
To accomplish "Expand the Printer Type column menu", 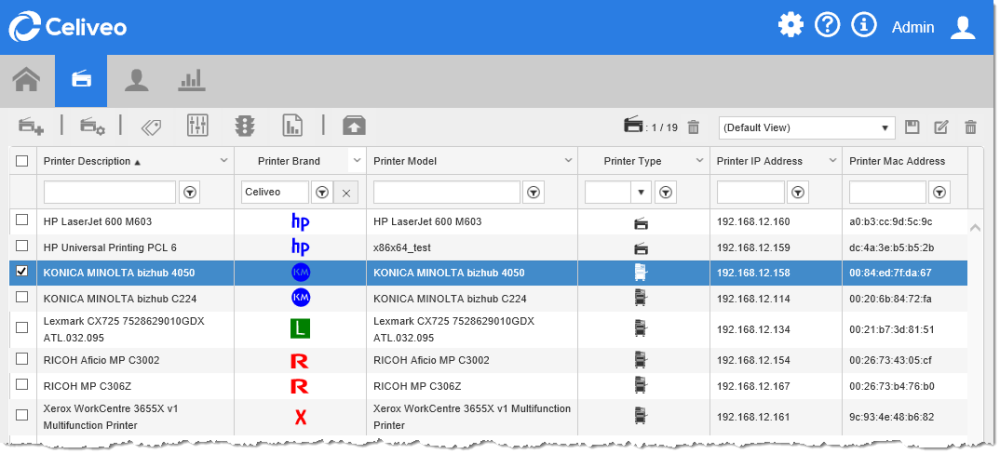I will pos(700,161).
